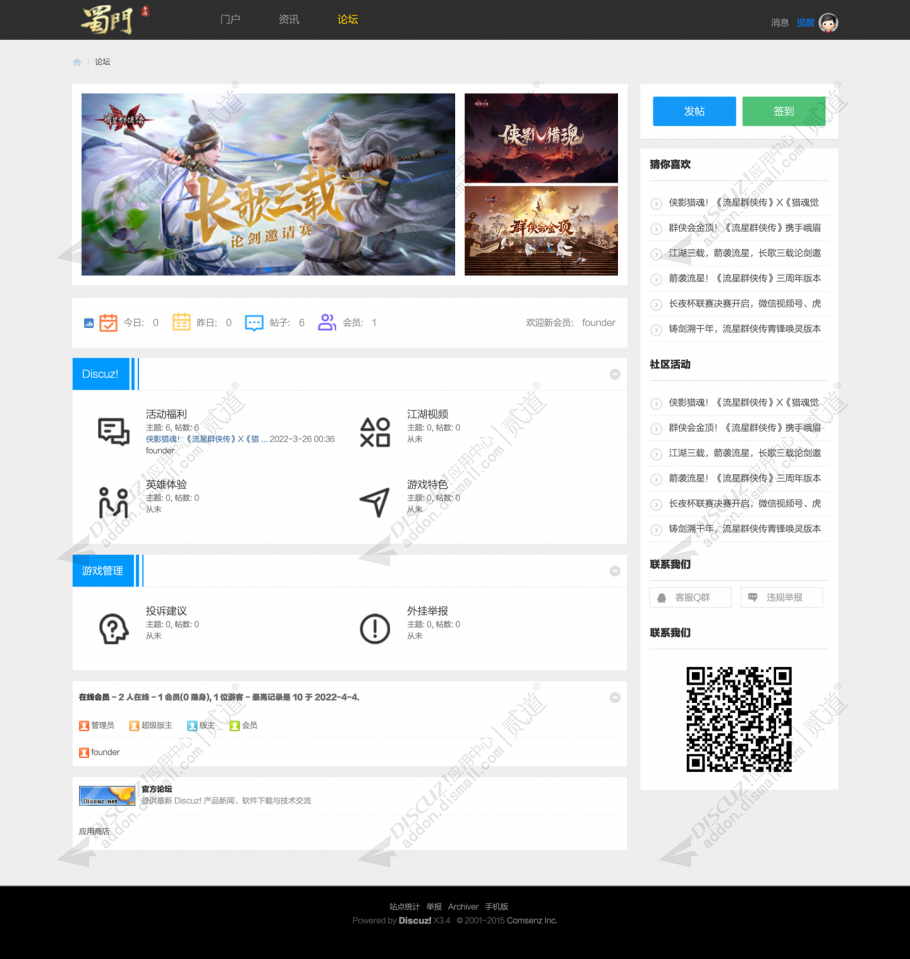Screen dimensions: 910x959
Task: Click the green 会员 legend icon
Action: (x=235, y=725)
